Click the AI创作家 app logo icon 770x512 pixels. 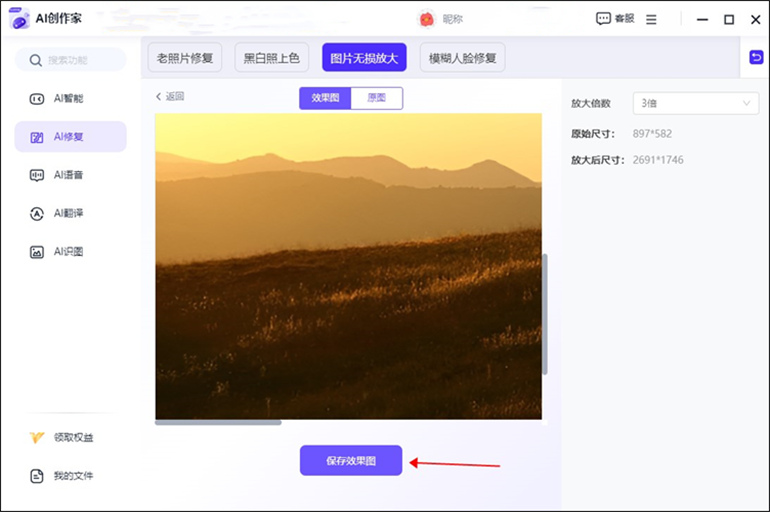[x=19, y=19]
